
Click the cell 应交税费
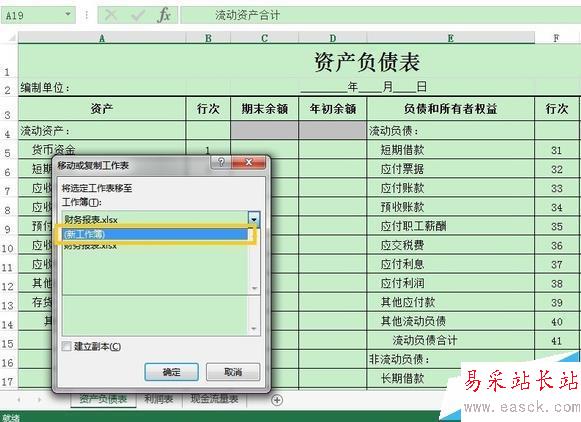tap(450, 245)
